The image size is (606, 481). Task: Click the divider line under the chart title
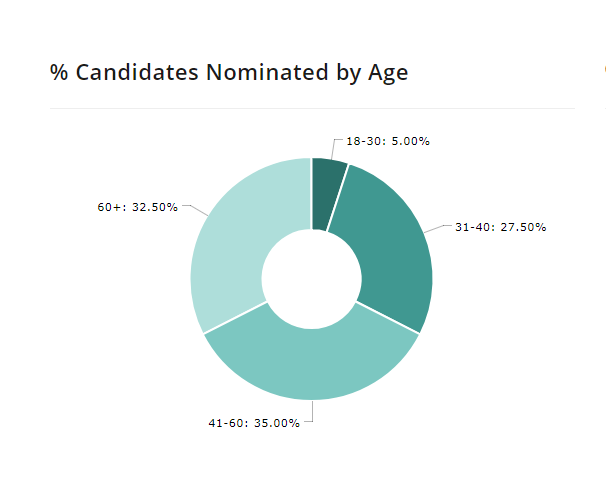pyautogui.click(x=312, y=108)
